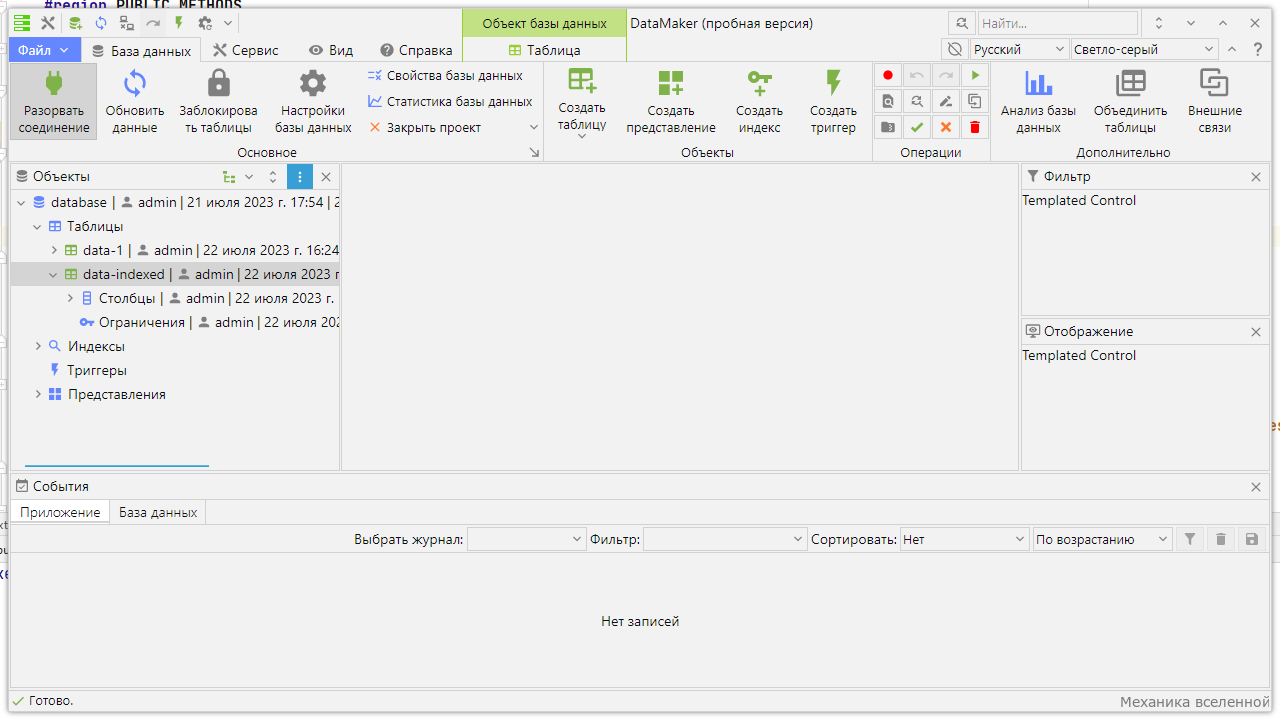Close the Отображение panel
This screenshot has width=1280, height=720.
pyautogui.click(x=1256, y=332)
